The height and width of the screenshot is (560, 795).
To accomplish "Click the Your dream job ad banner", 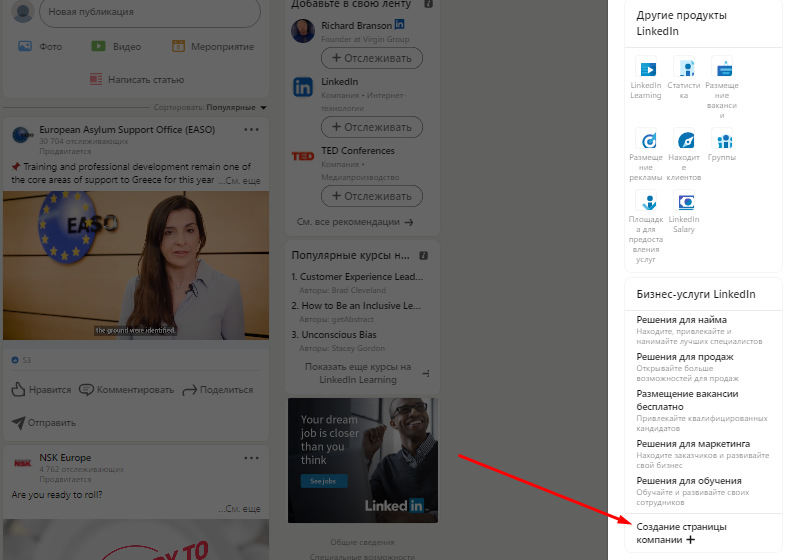I will pyautogui.click(x=363, y=460).
